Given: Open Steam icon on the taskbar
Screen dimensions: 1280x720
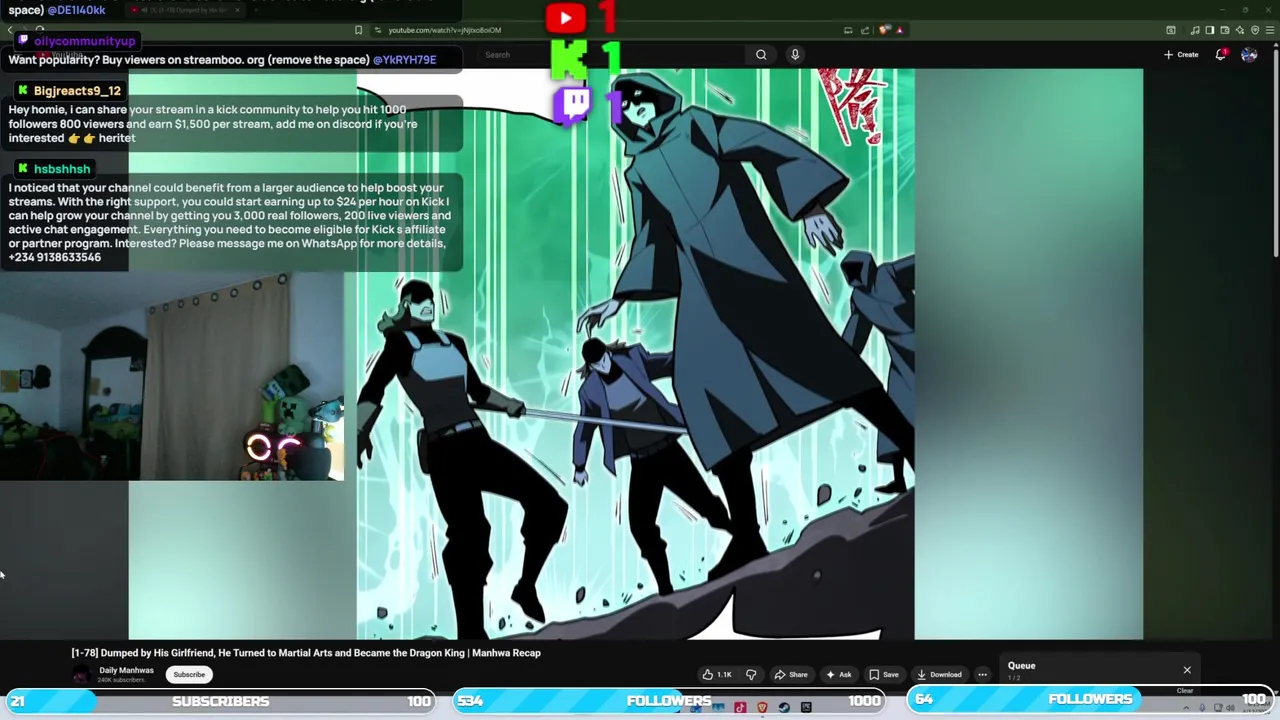Looking at the screenshot, I should 784,707.
